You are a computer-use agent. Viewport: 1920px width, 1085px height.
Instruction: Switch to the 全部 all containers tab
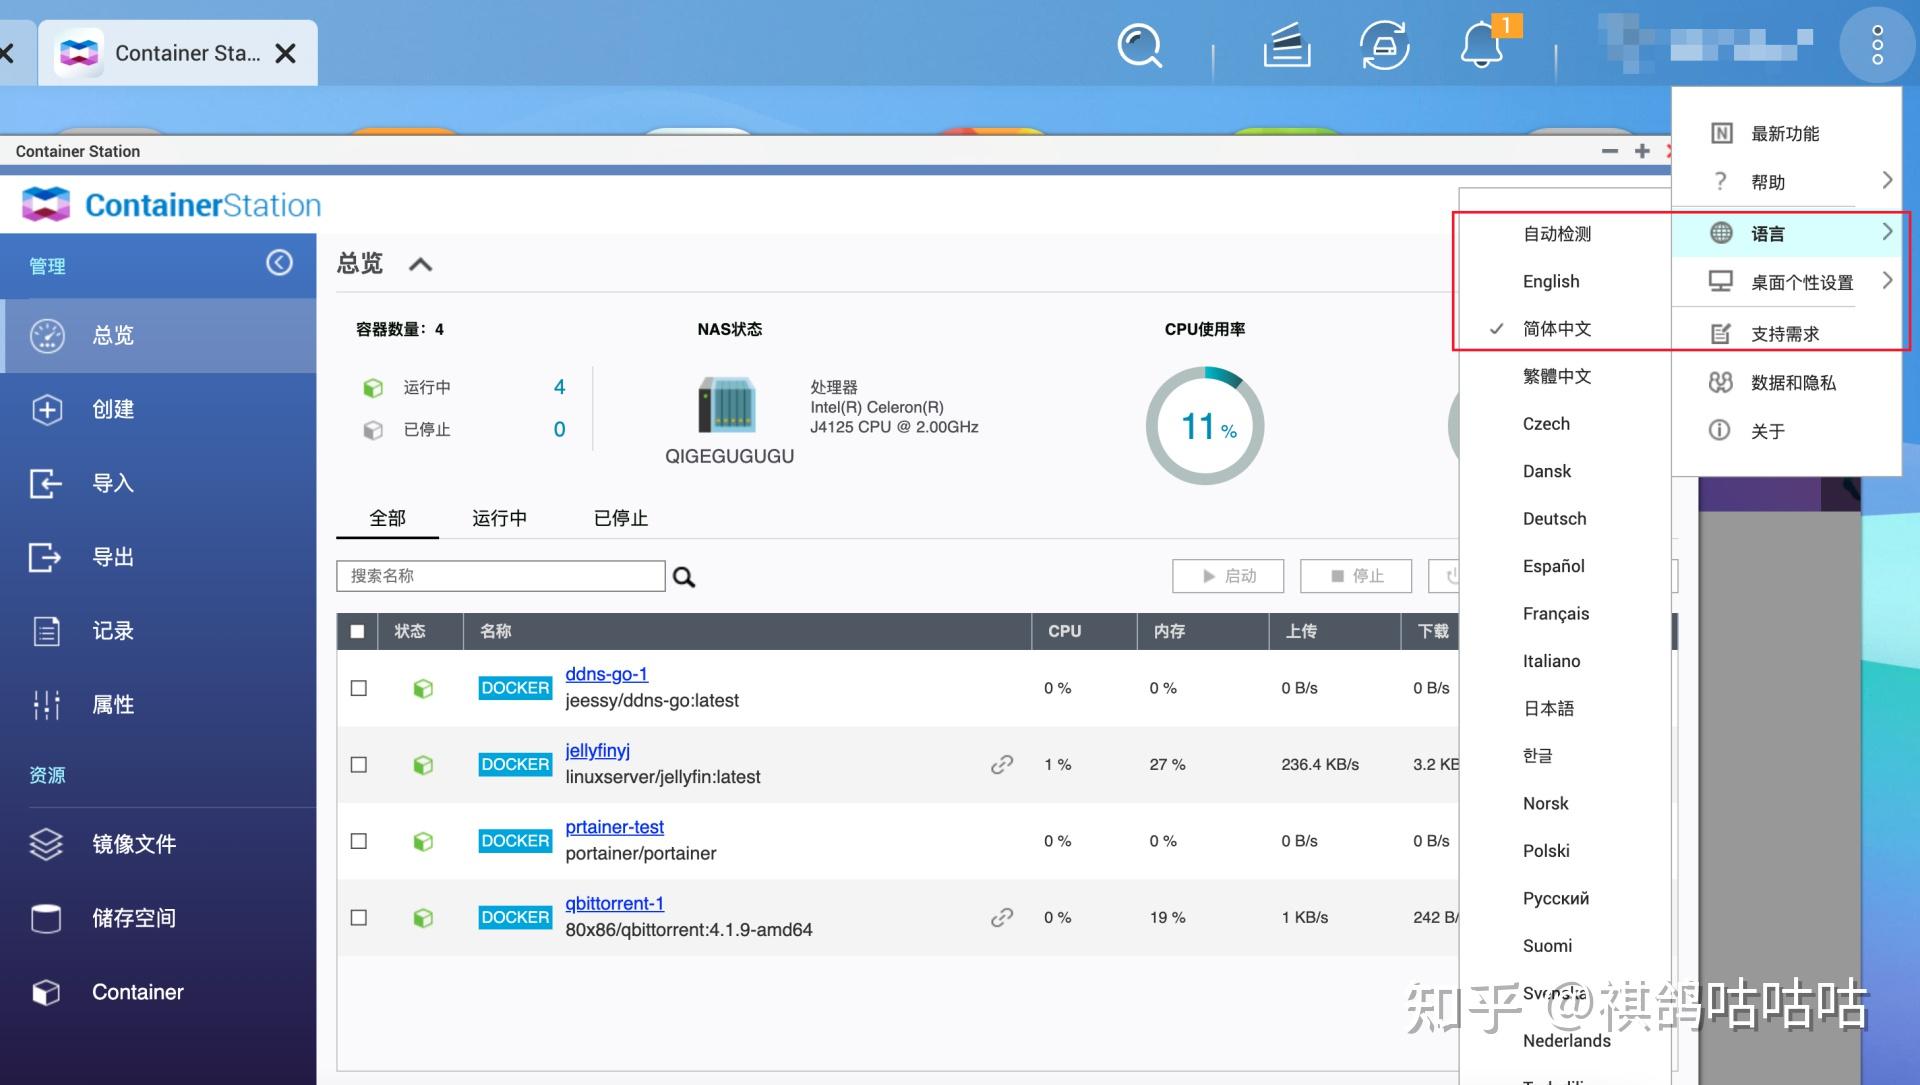387,518
